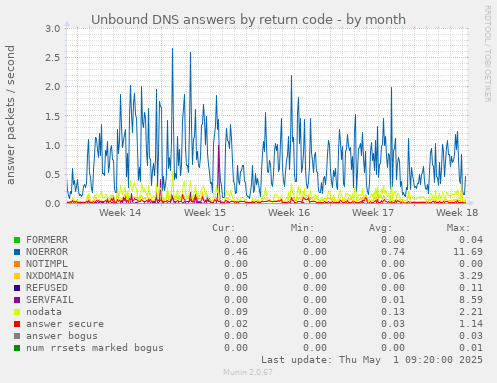Click the Munin 2.0.67 version text

point(248,372)
